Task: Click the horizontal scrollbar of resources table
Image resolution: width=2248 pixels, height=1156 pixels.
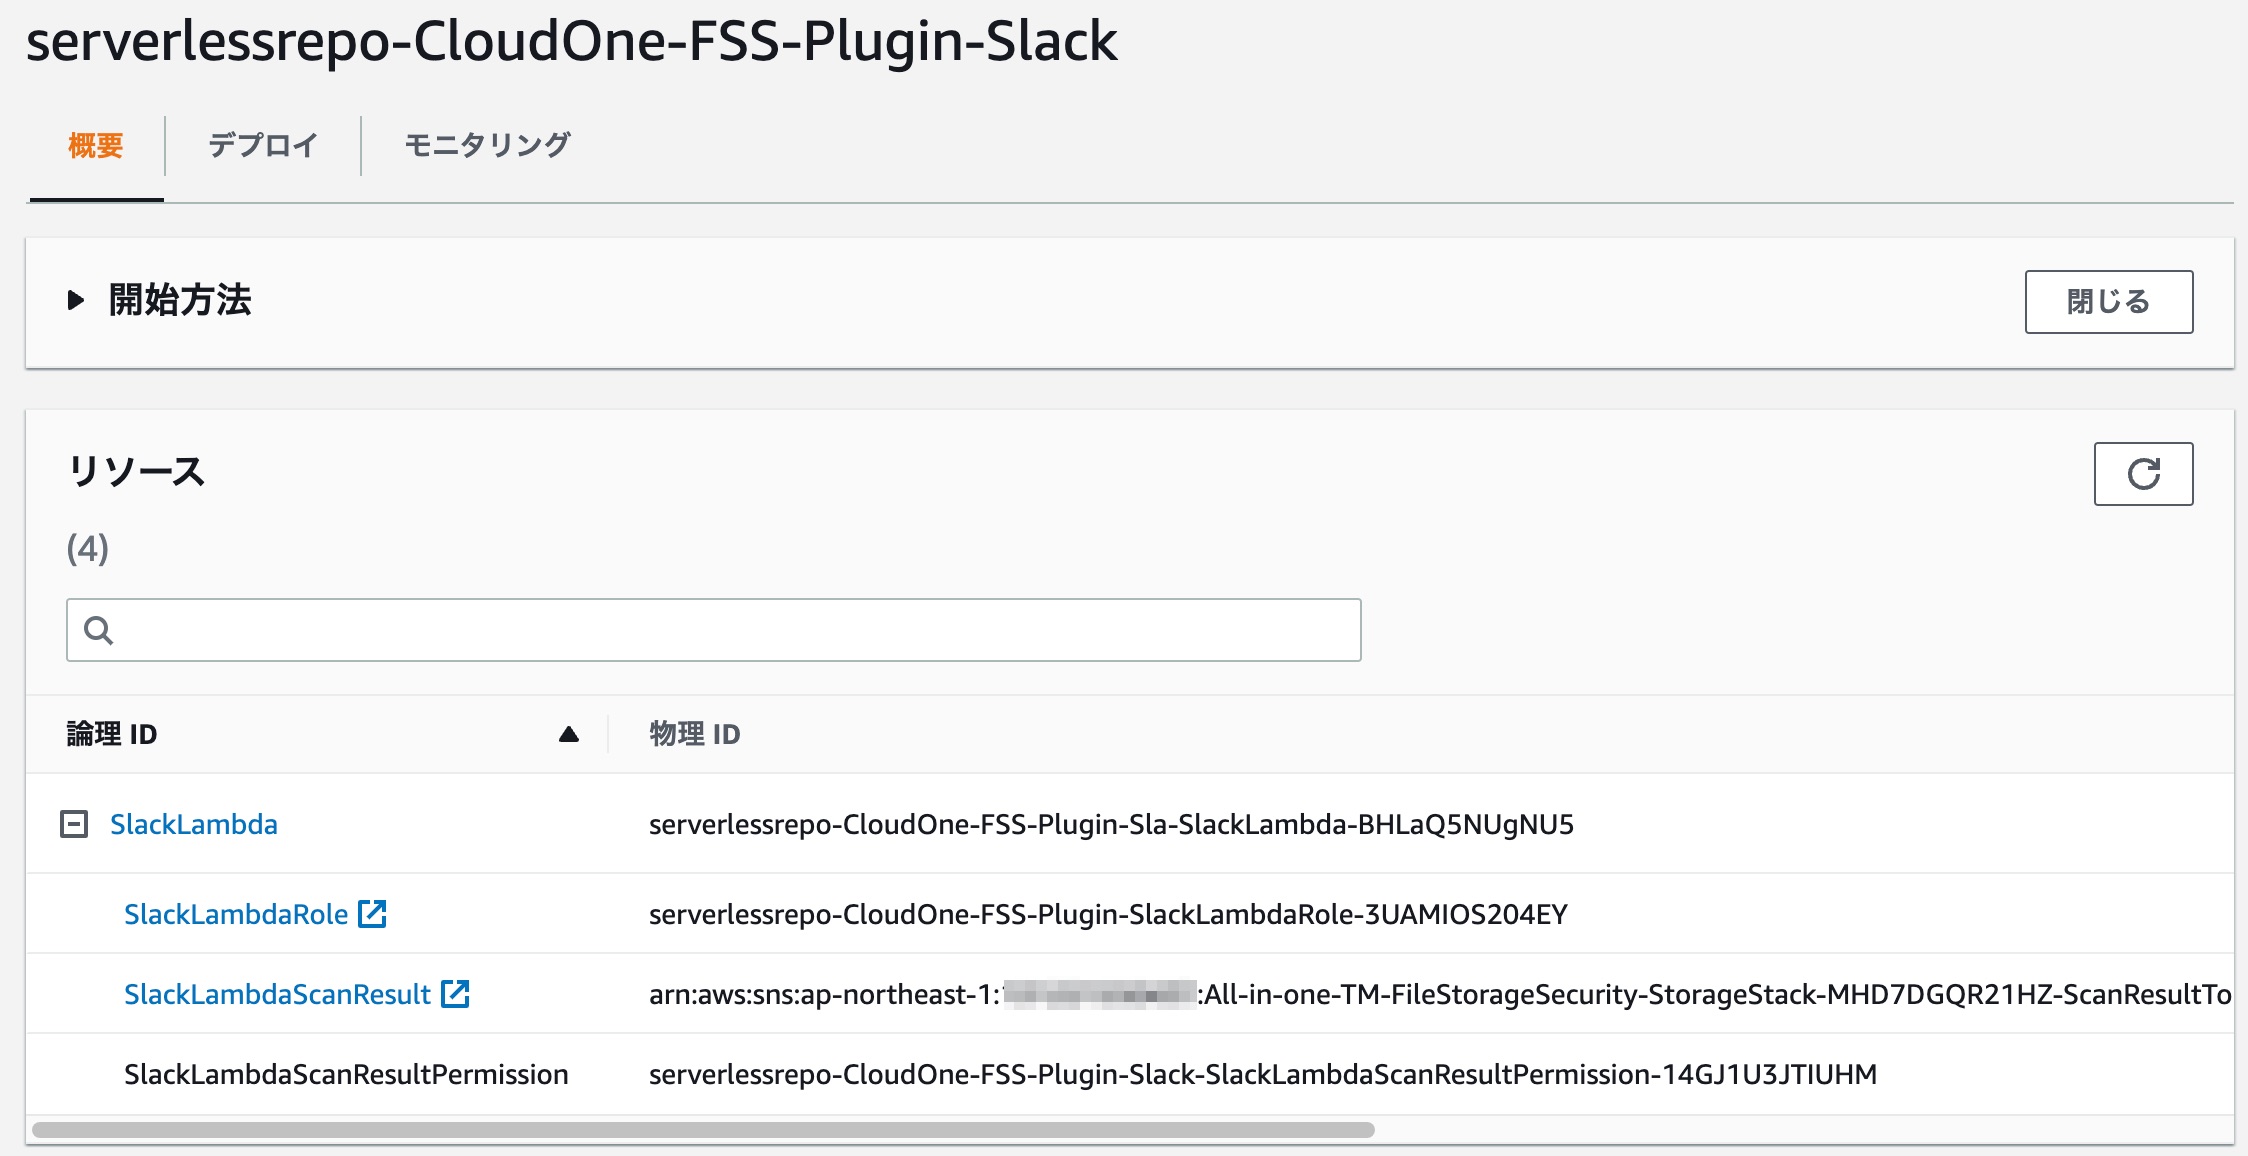Action: coord(703,1130)
